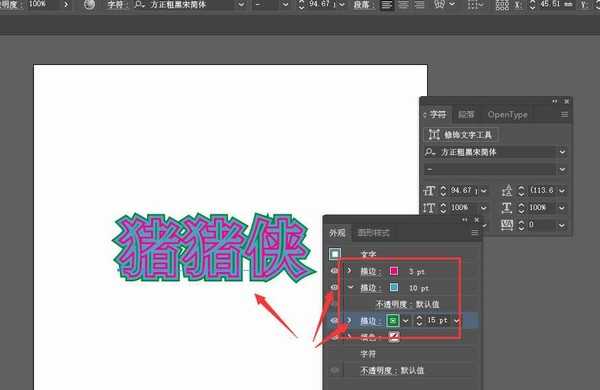Expand the 15 pt stroke row
The width and height of the screenshot is (600, 390).
click(349, 320)
